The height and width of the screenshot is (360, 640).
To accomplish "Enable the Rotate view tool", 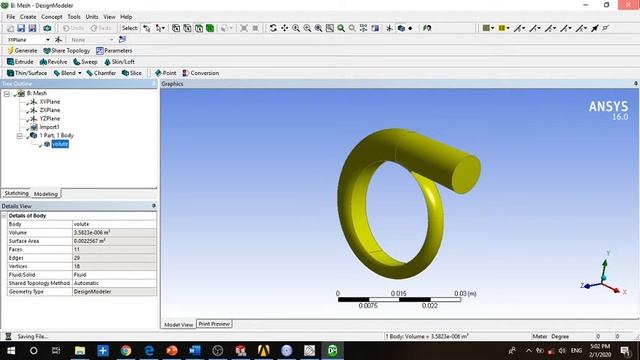I will coord(273,28).
